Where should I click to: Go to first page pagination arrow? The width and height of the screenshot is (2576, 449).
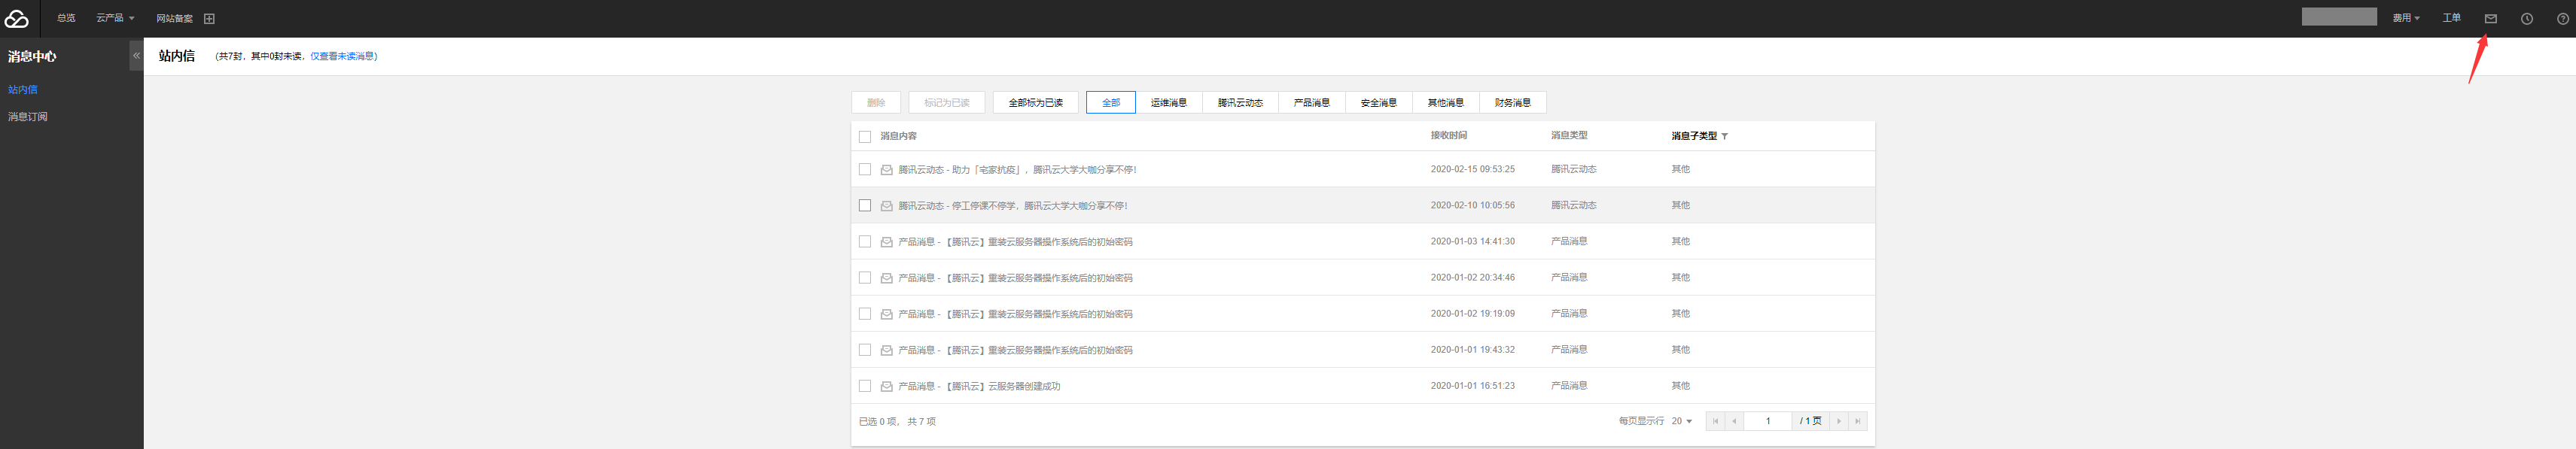coord(1715,421)
